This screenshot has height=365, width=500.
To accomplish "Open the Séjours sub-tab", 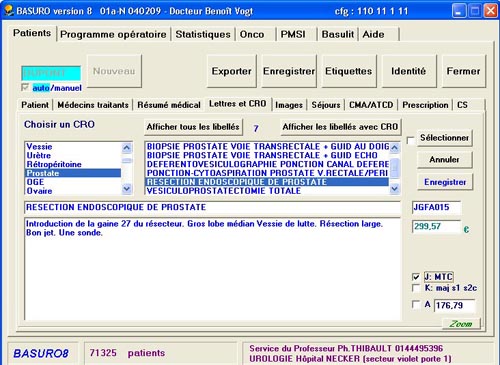I will 326,105.
